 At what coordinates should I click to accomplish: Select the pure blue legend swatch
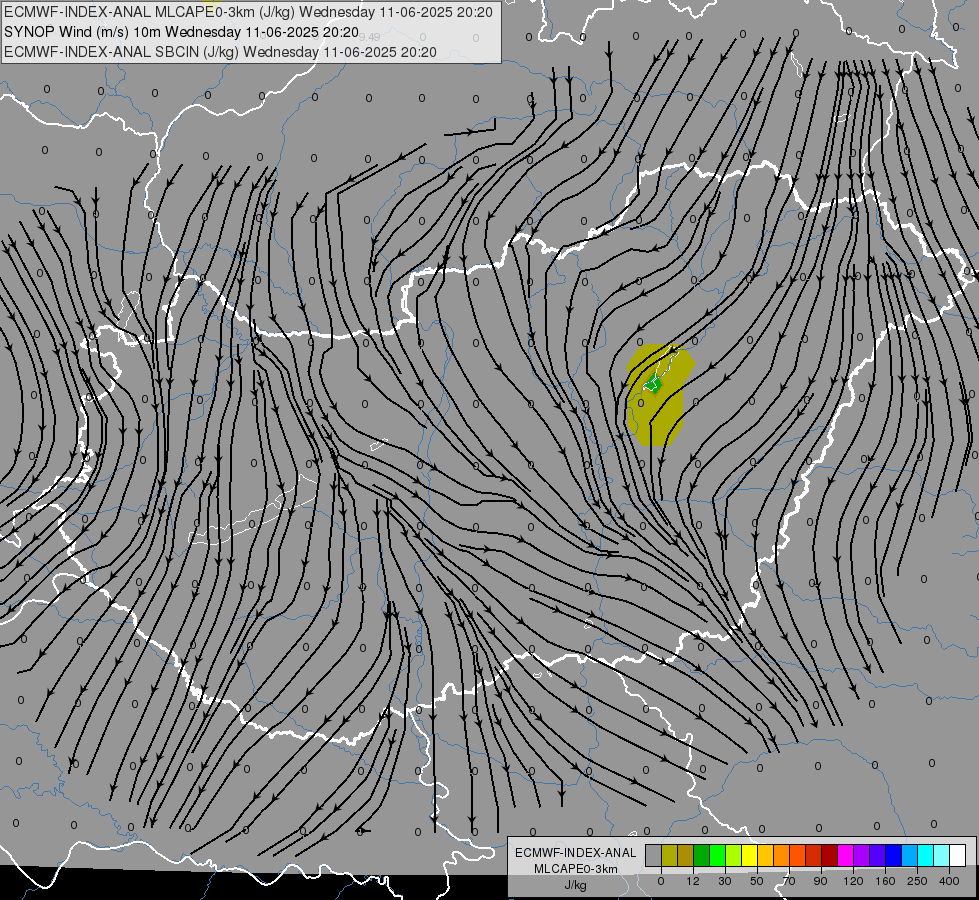point(893,856)
